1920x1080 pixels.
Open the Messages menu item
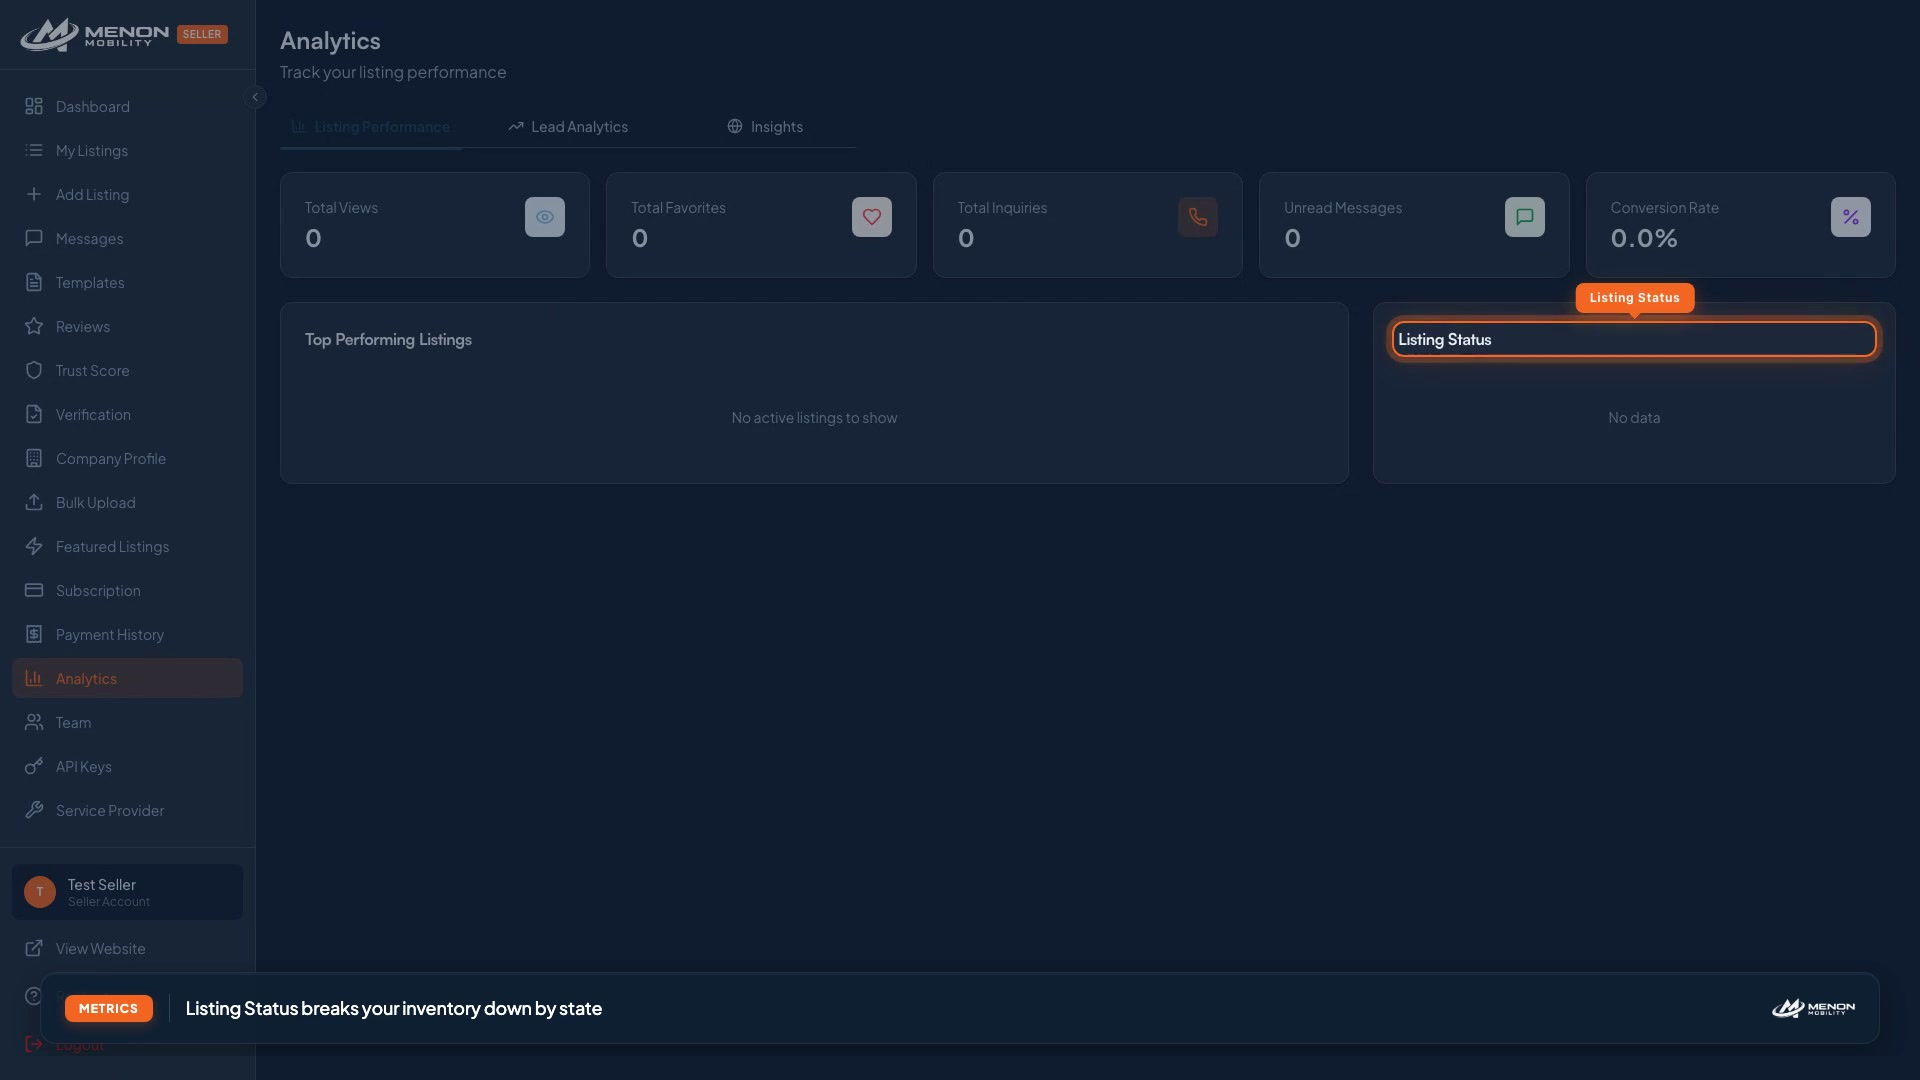point(127,239)
